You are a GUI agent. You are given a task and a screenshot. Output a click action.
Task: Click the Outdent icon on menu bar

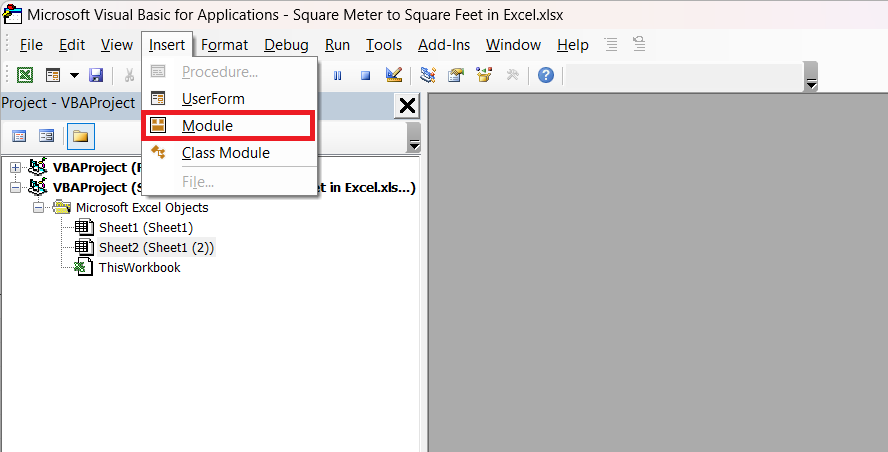639,44
